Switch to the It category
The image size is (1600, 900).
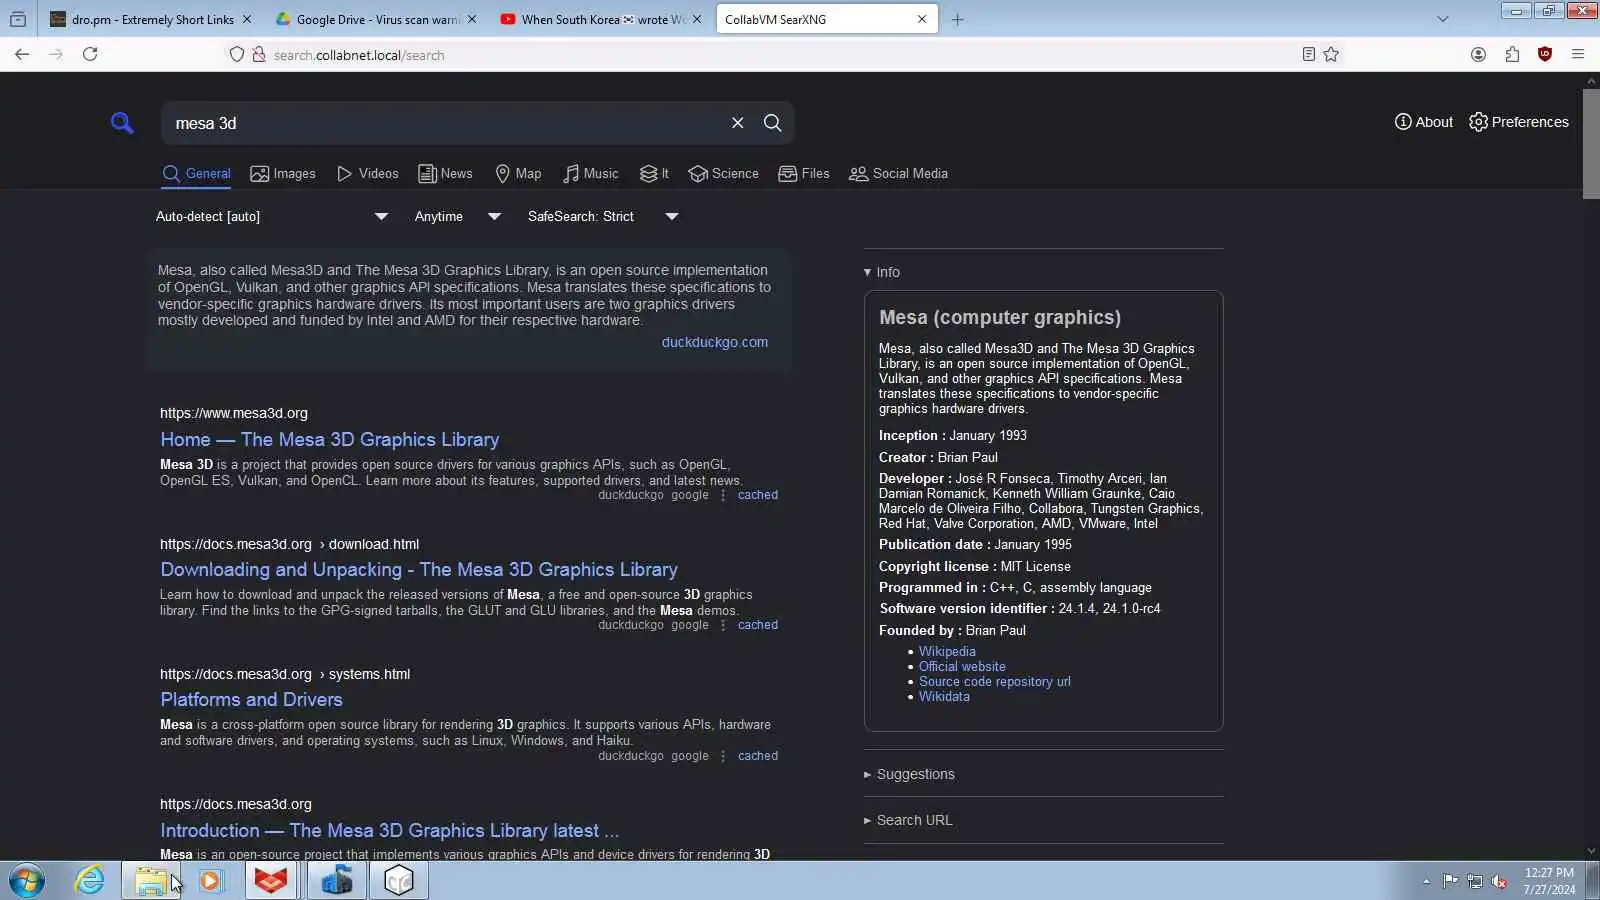pyautogui.click(x=654, y=173)
